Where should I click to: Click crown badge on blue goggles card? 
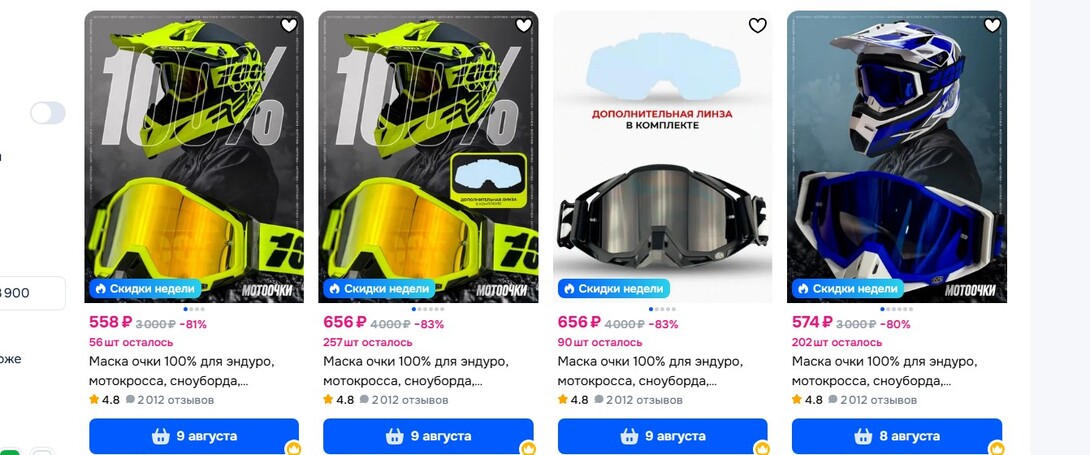pos(997,448)
